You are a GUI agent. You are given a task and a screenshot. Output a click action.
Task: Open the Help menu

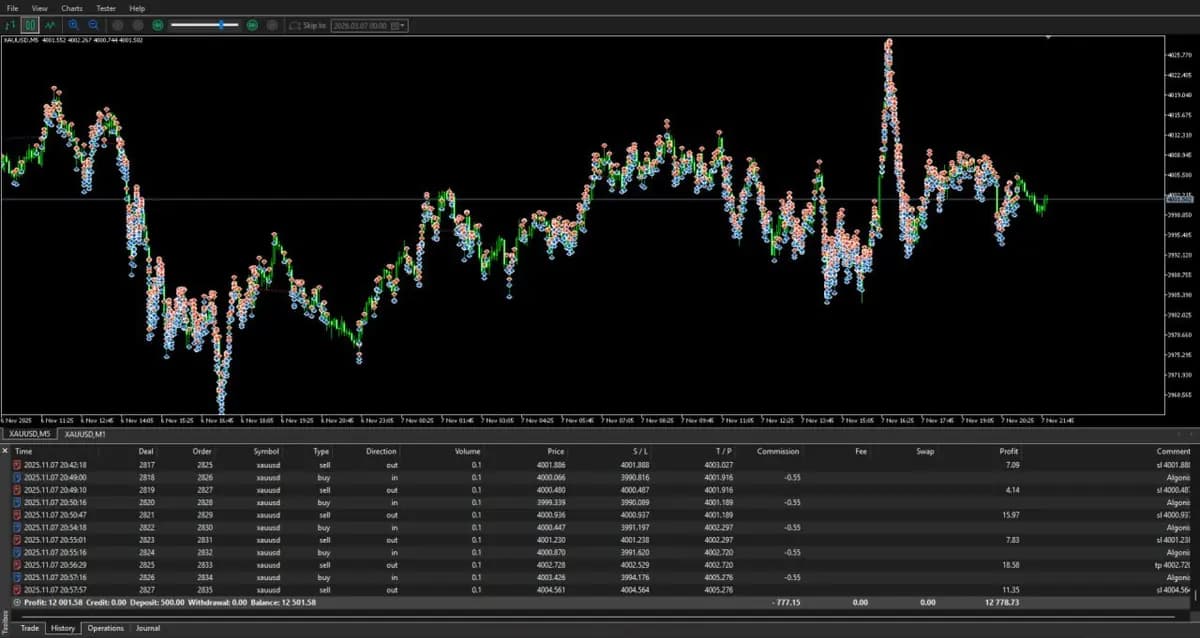click(x=137, y=8)
